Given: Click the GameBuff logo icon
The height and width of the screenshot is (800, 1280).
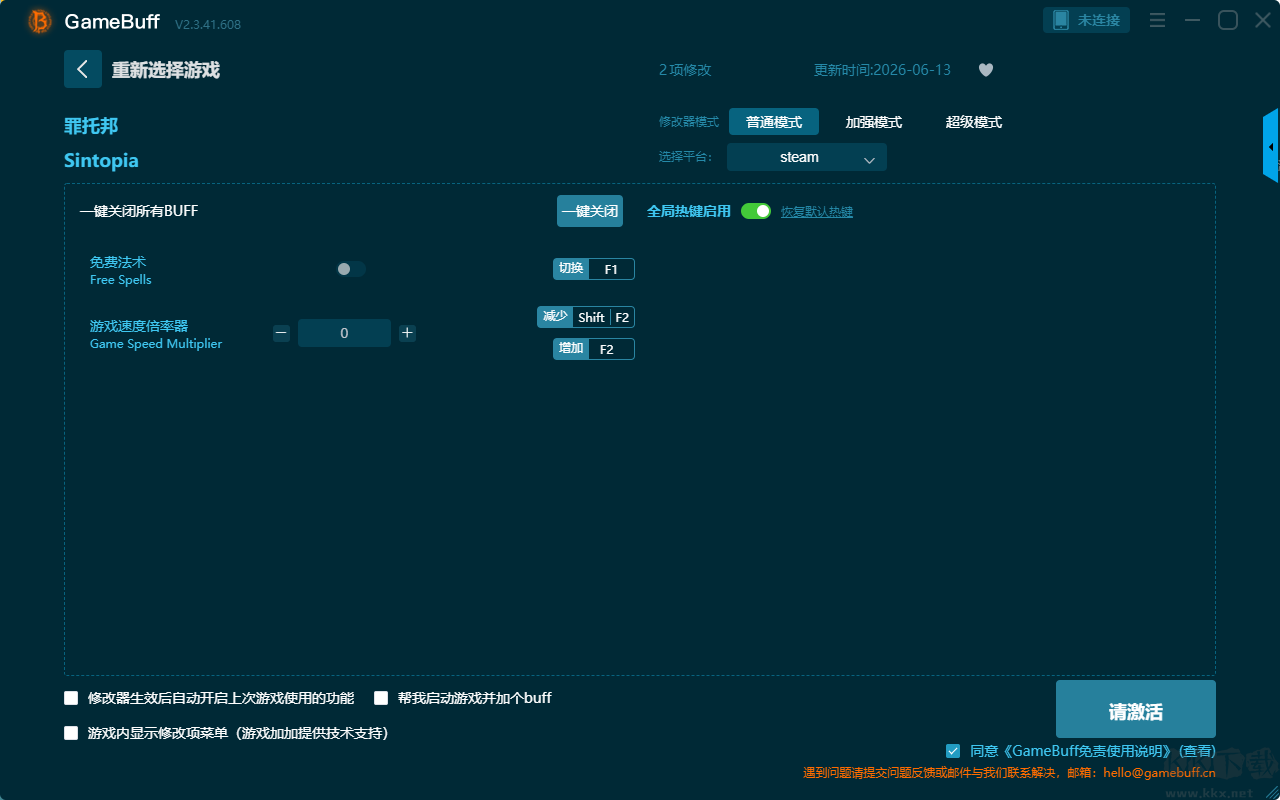Looking at the screenshot, I should 40,21.
